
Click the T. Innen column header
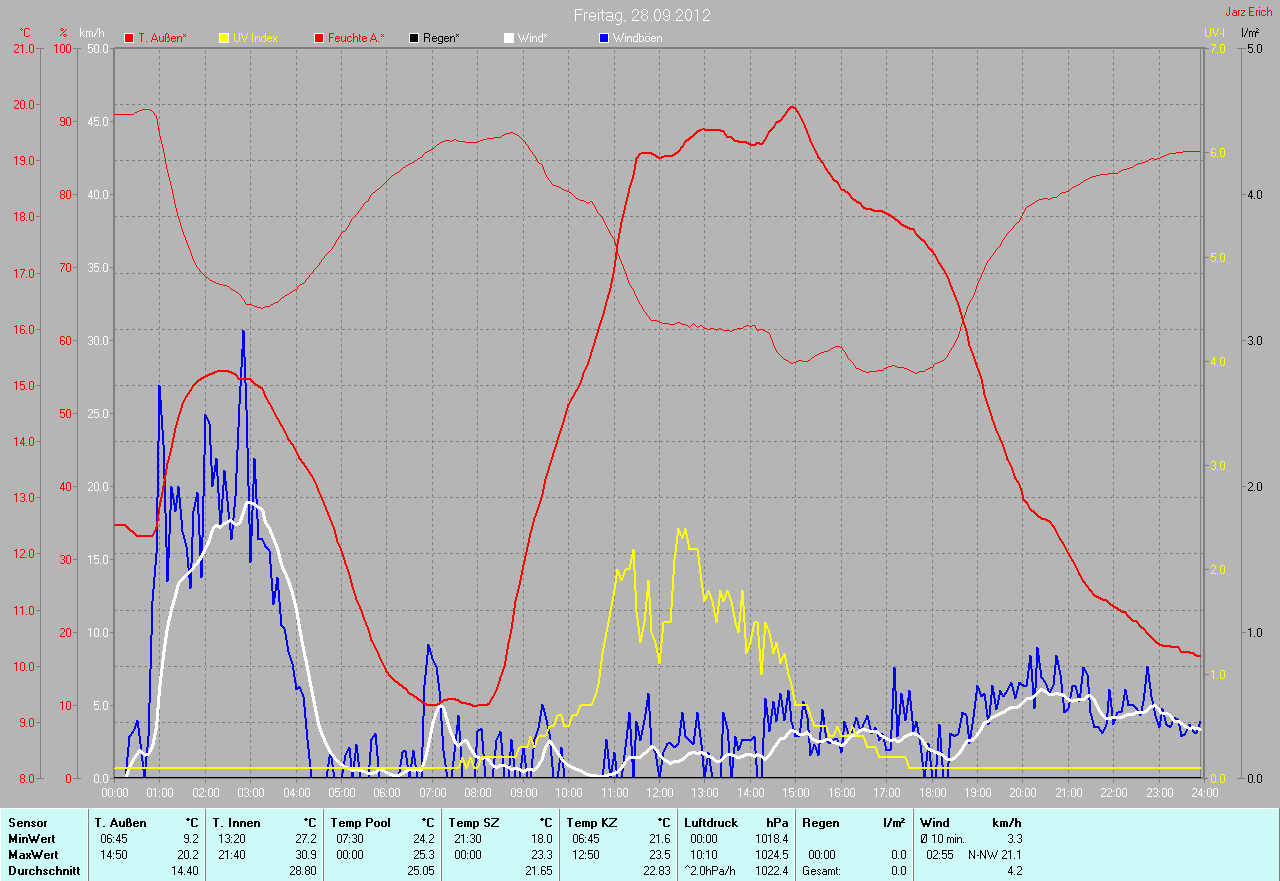tap(236, 823)
